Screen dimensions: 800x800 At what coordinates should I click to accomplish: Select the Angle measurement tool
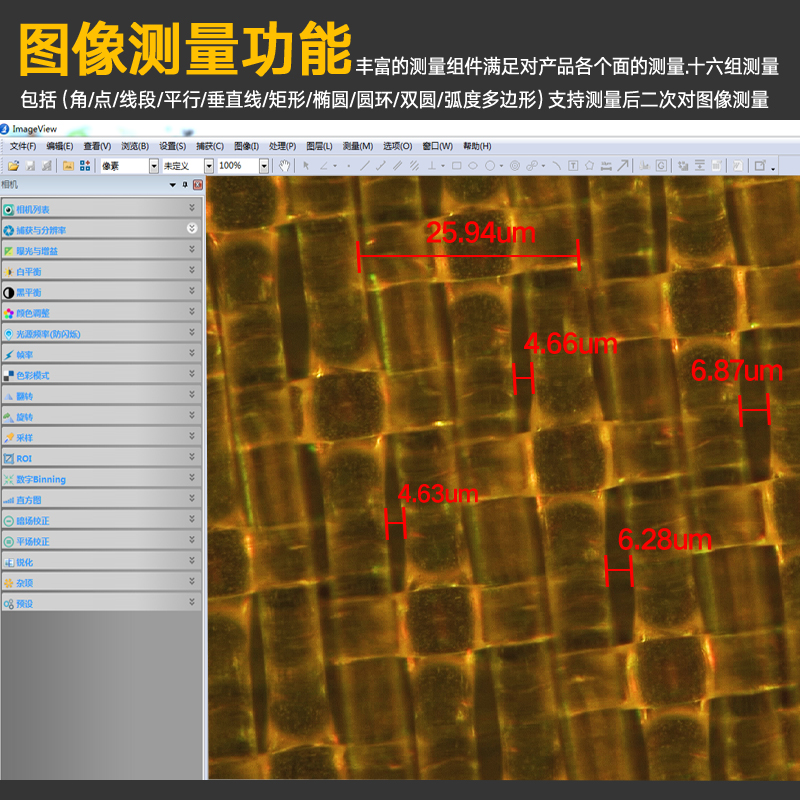tap(323, 166)
